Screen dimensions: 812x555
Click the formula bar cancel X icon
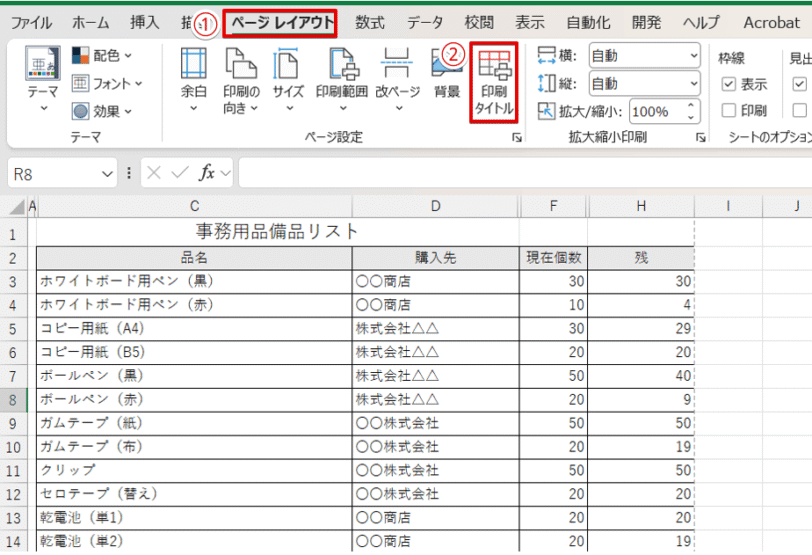click(154, 173)
